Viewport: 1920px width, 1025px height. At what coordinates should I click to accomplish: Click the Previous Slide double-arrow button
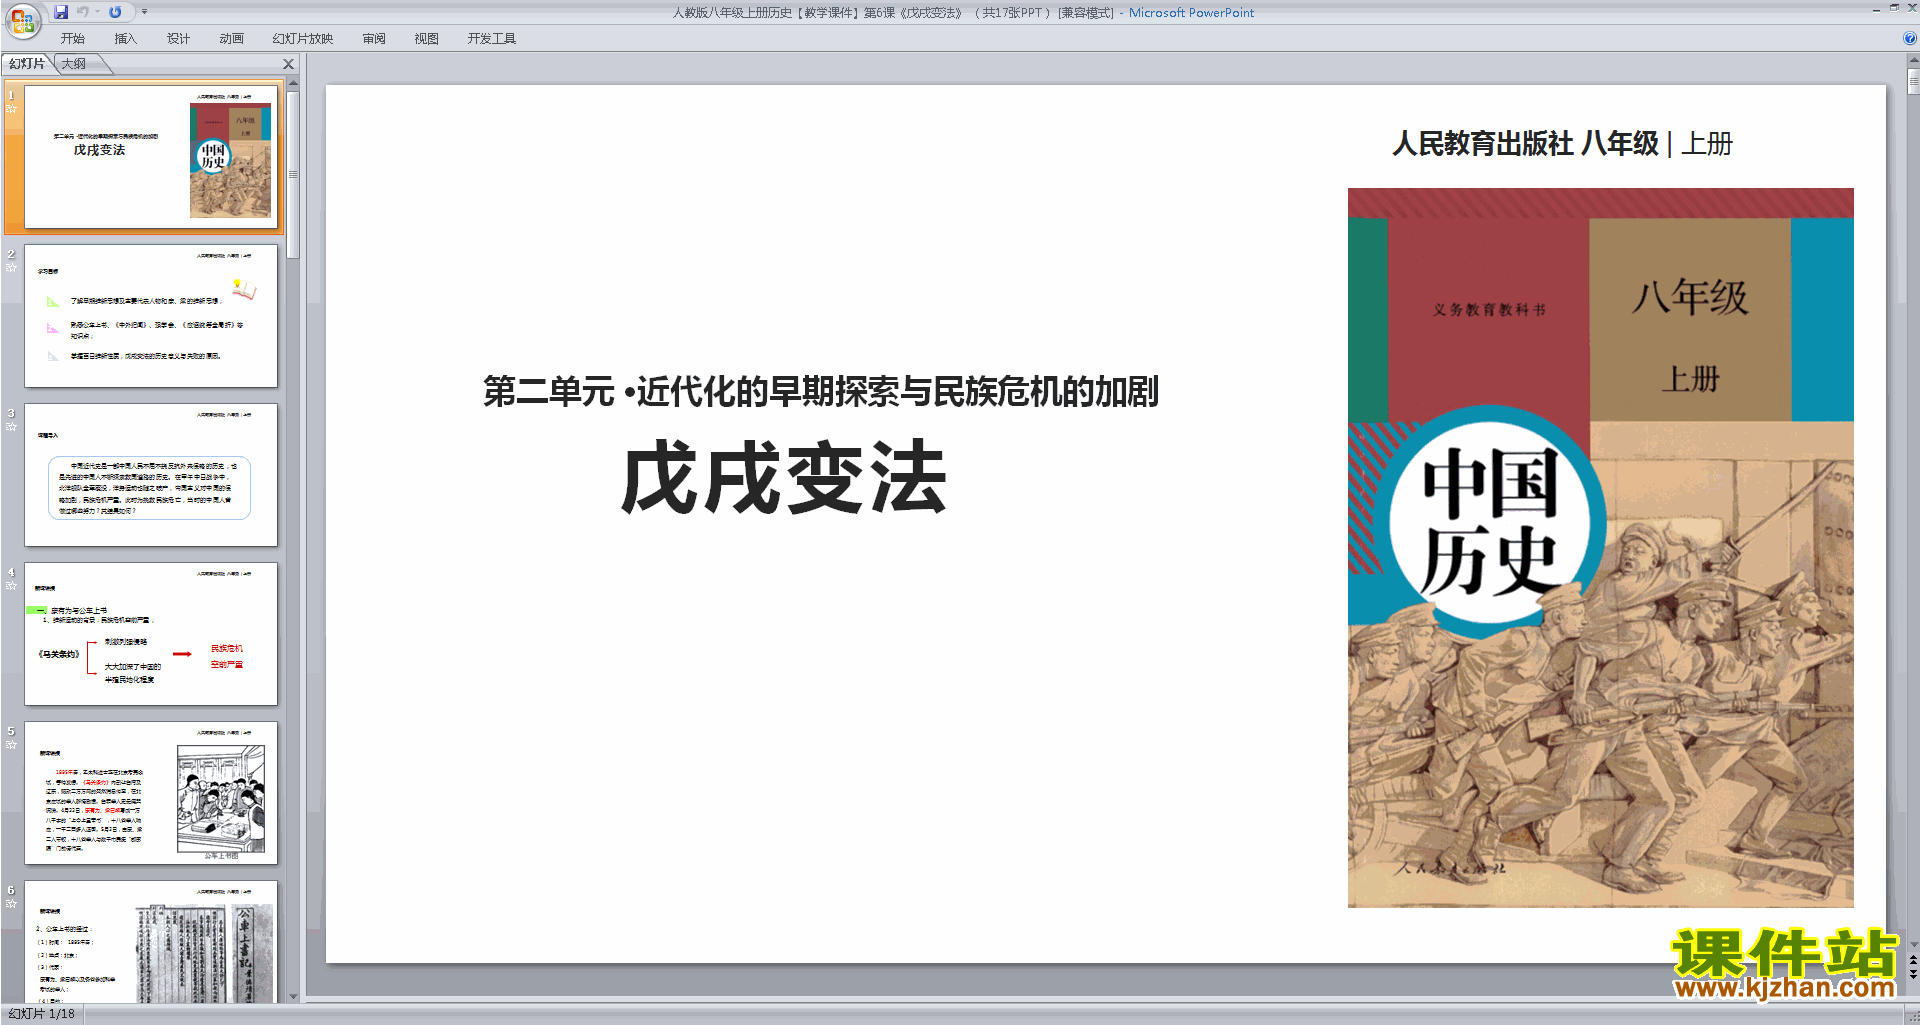(1913, 960)
